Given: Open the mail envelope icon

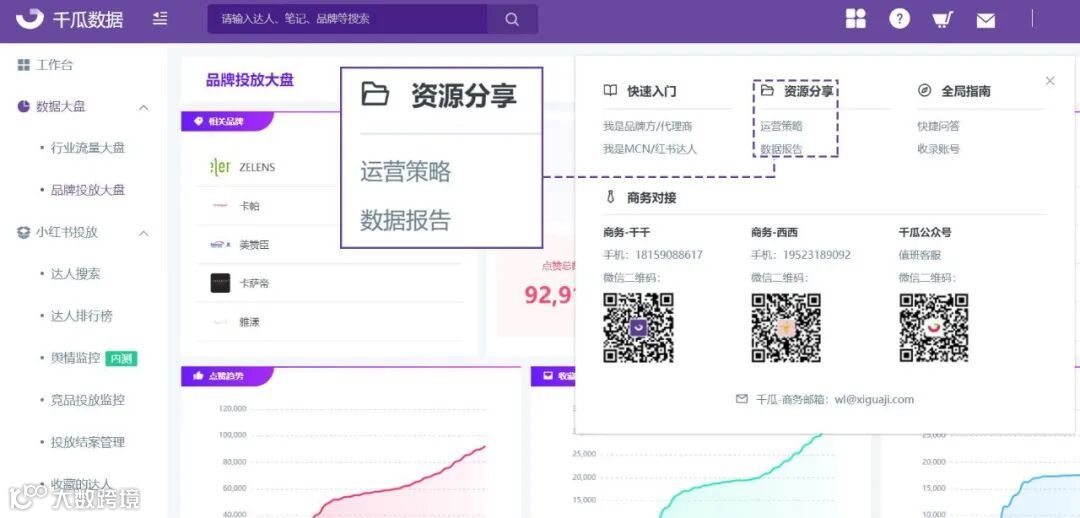Looking at the screenshot, I should click(986, 20).
